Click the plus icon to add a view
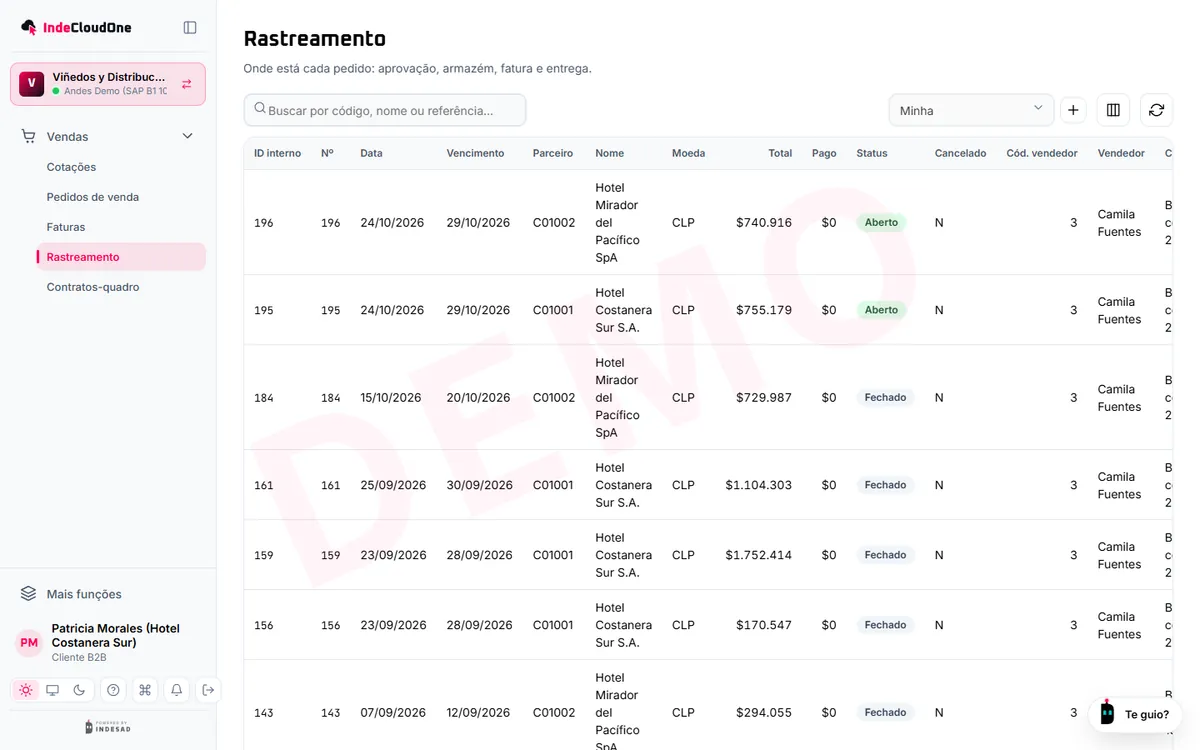Screen dimensions: 1200x750 point(1073,110)
